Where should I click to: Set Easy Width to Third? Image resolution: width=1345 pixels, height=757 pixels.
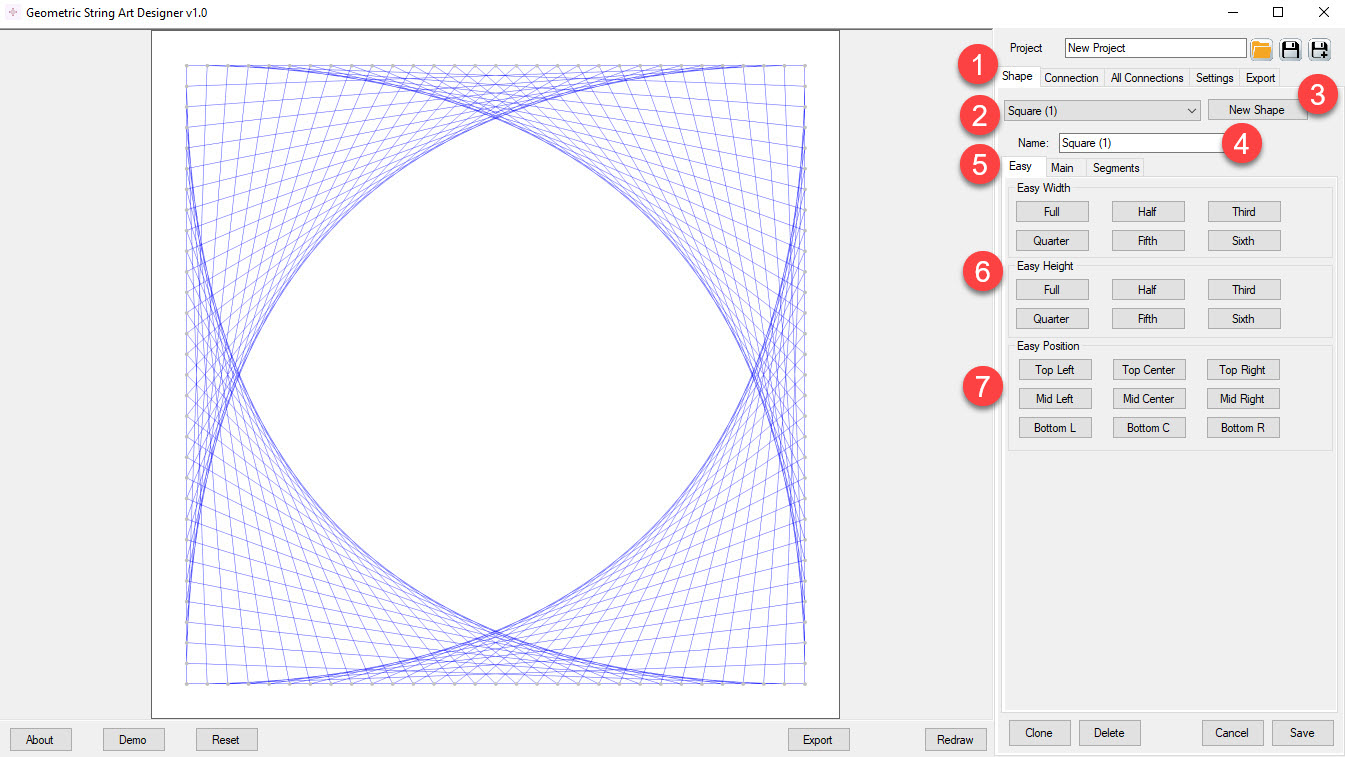(x=1243, y=212)
